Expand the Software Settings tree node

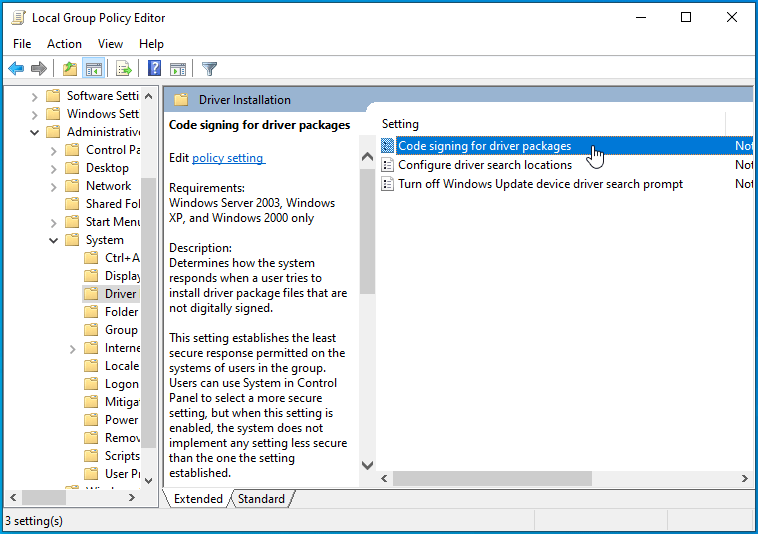coord(35,96)
